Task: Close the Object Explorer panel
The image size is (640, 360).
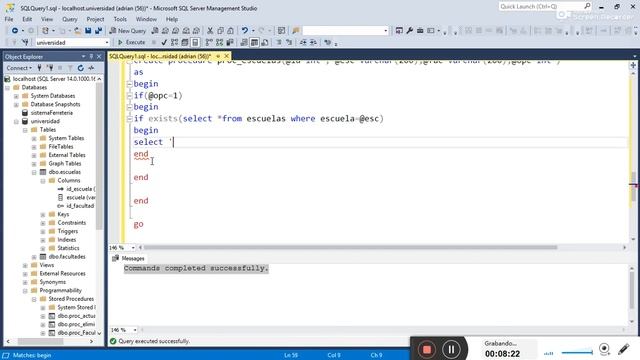Action: coord(99,56)
